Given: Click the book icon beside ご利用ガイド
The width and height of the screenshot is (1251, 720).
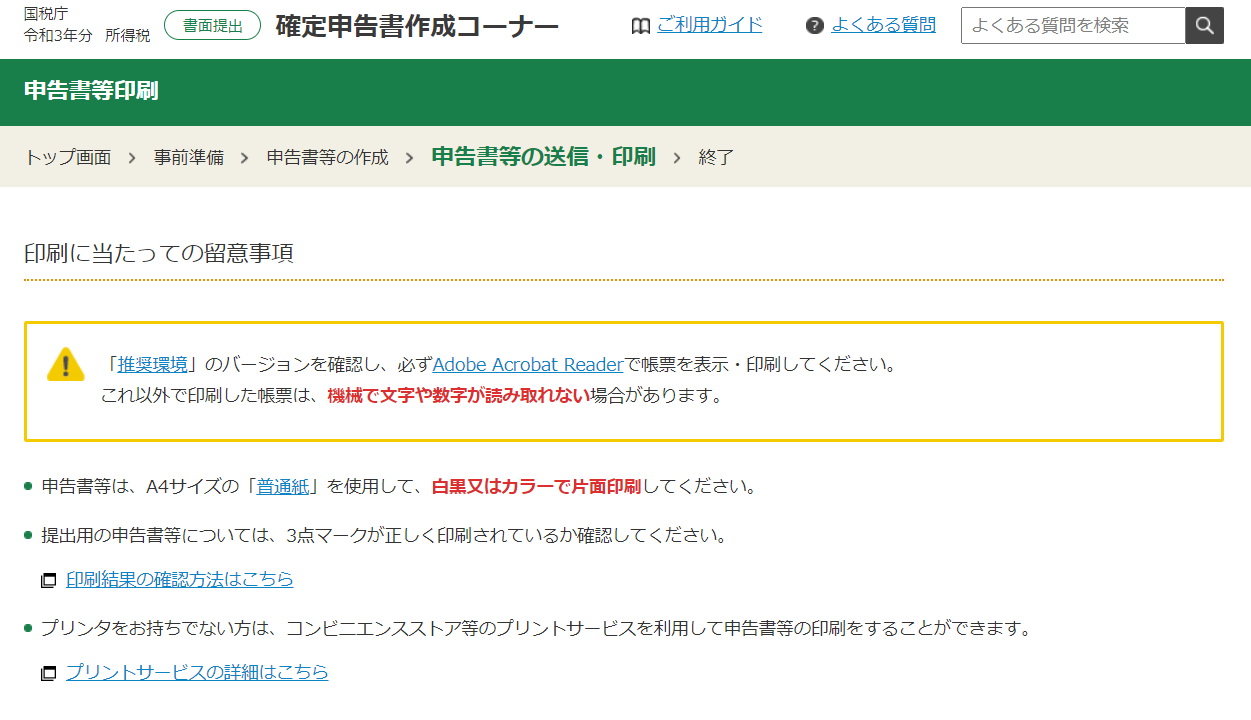Looking at the screenshot, I should click(641, 26).
